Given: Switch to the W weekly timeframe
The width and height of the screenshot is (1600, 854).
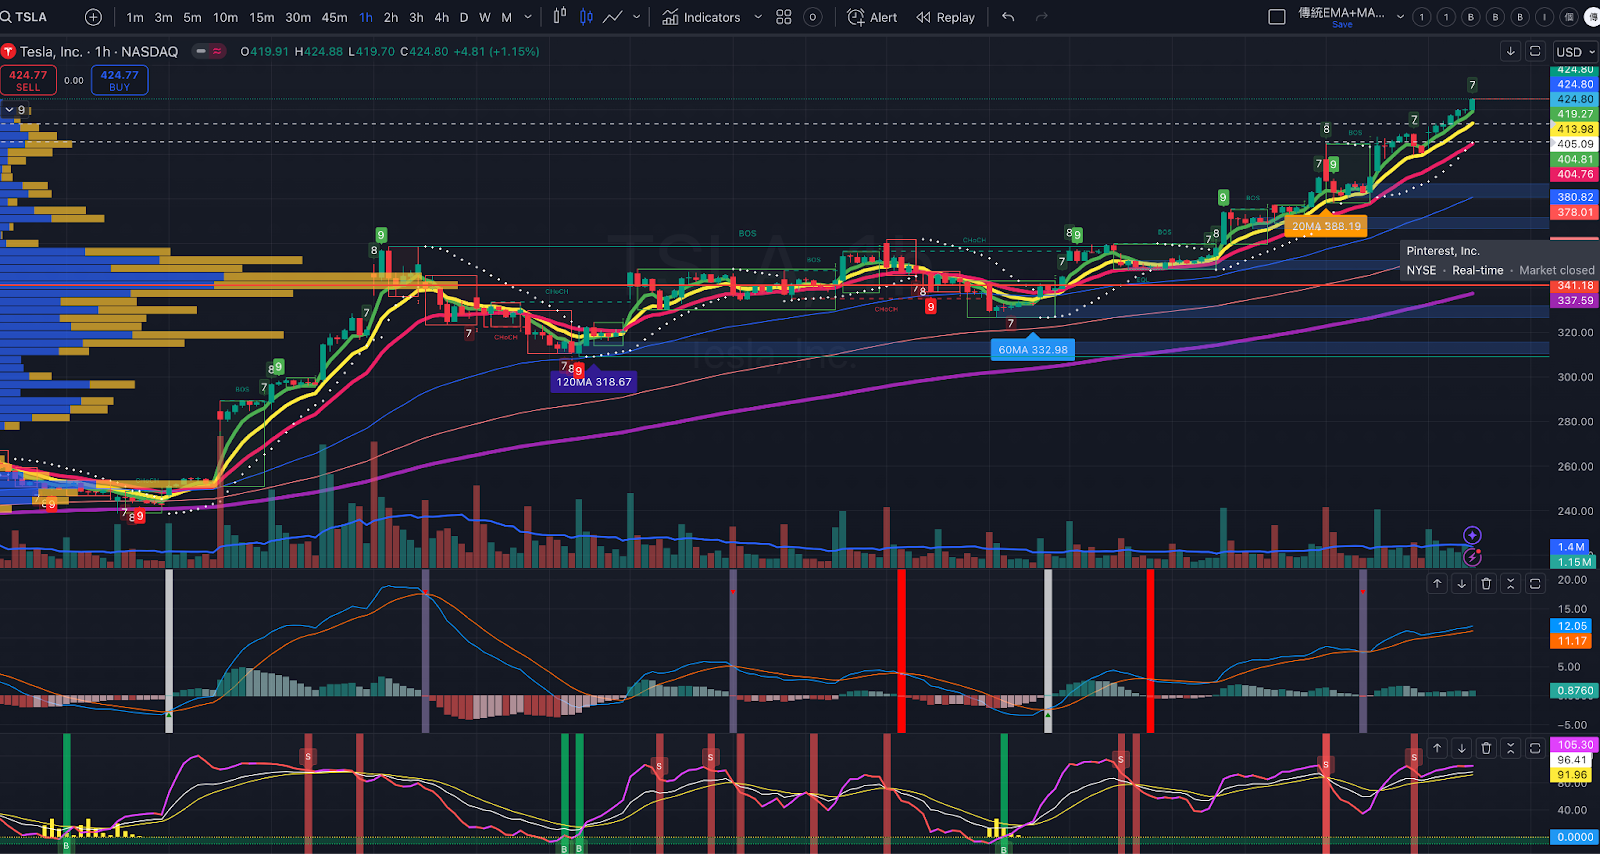Looking at the screenshot, I should (x=485, y=17).
